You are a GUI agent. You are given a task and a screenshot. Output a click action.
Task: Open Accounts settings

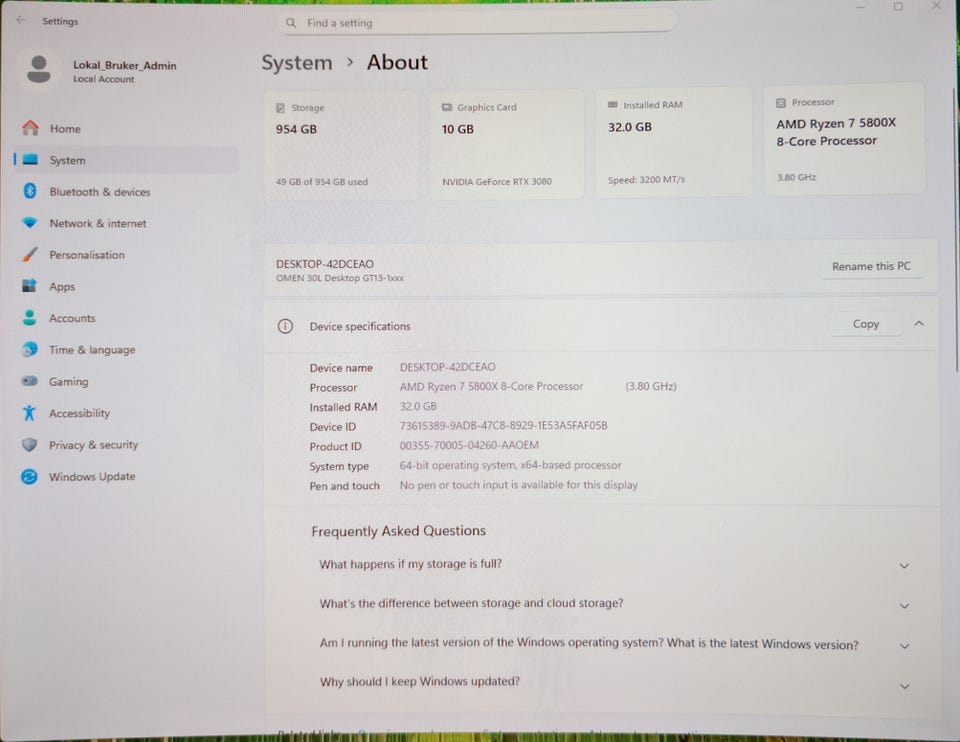point(126,318)
